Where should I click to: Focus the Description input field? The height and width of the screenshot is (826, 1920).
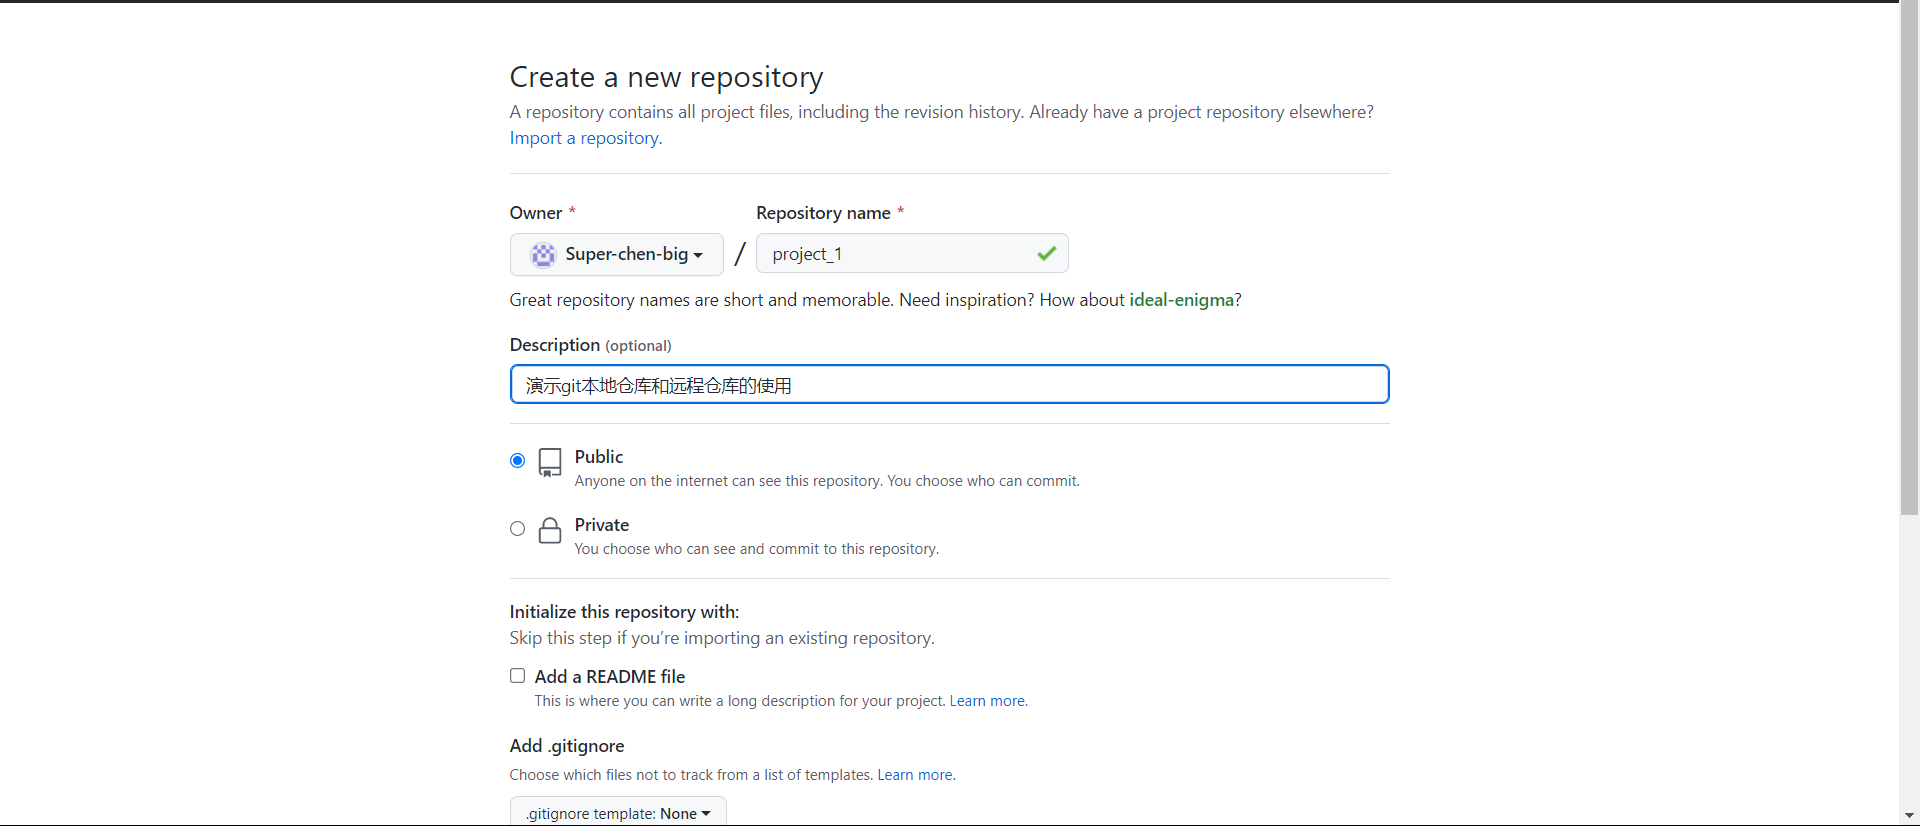[949, 385]
